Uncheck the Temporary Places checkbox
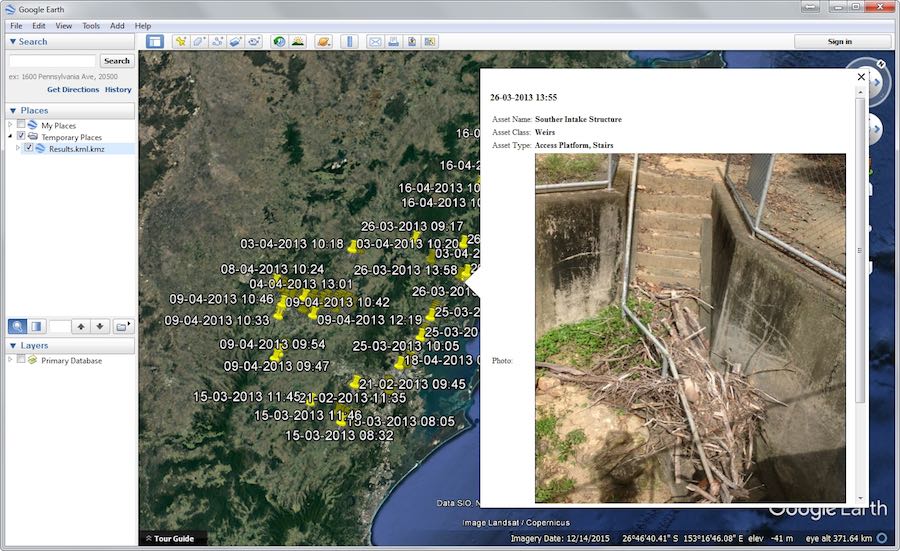 pyautogui.click(x=21, y=136)
